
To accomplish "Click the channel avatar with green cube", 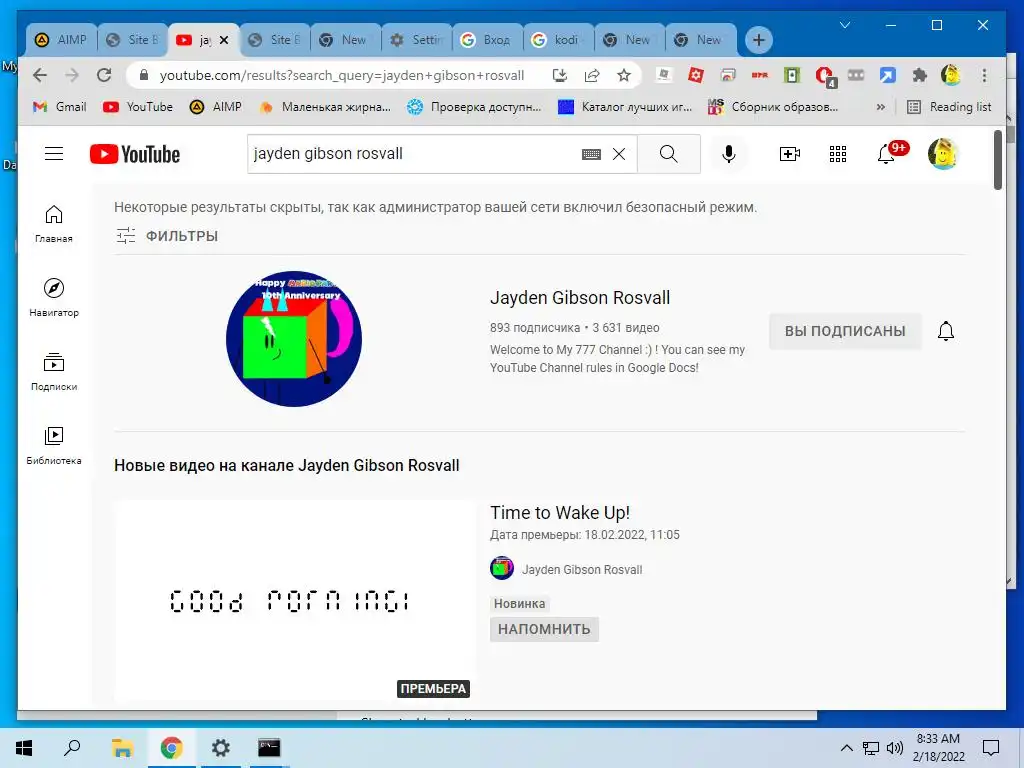I will (x=294, y=339).
